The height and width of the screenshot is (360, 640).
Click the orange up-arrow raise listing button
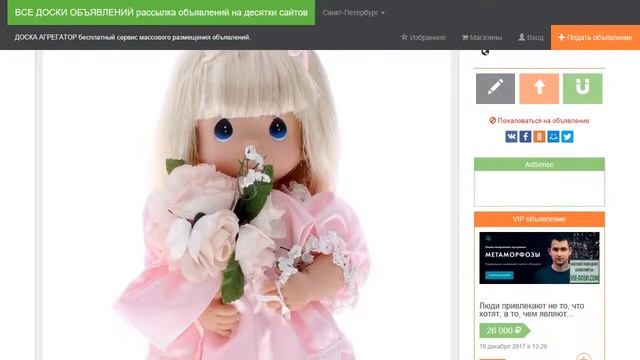[539, 89]
